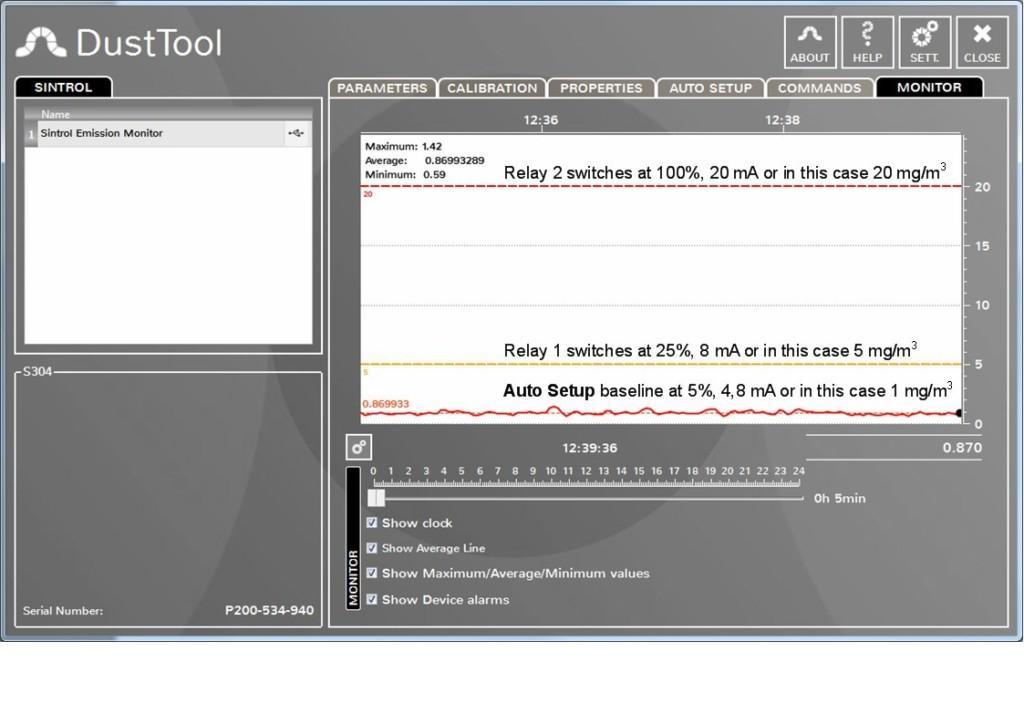
Task: Click the S304 group label
Action: [x=37, y=371]
